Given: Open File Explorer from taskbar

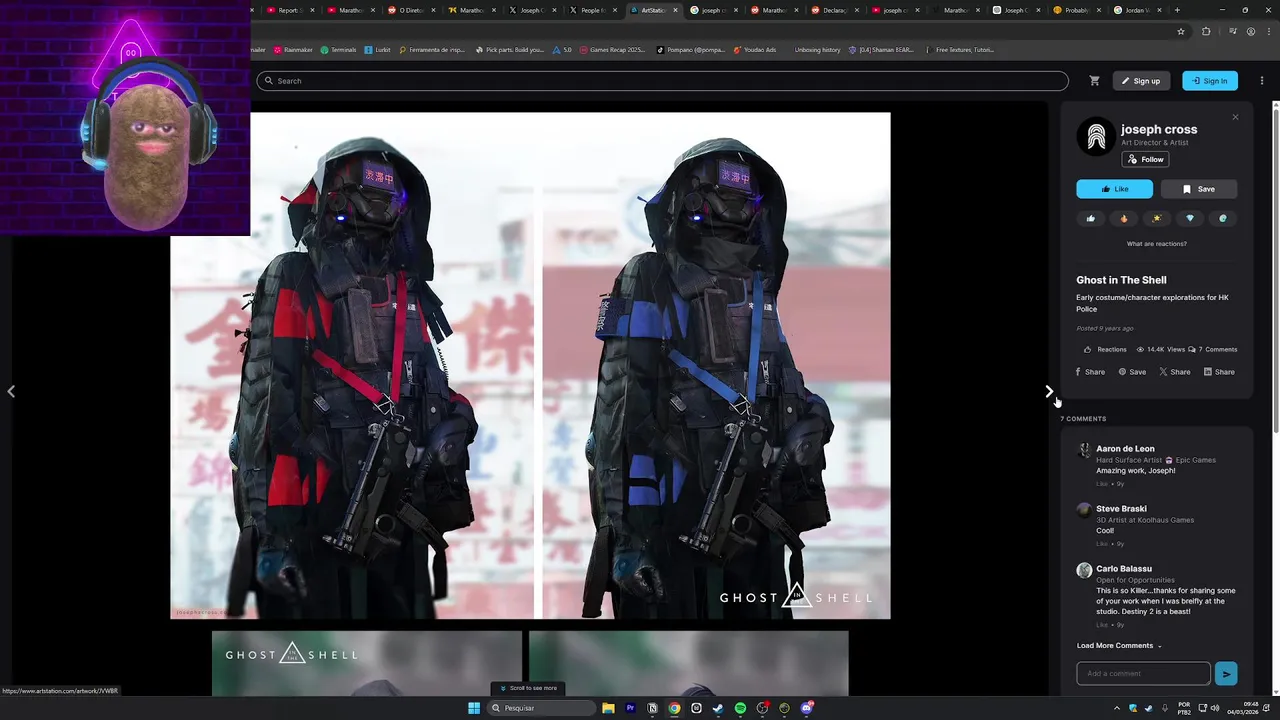Looking at the screenshot, I should coord(608,708).
